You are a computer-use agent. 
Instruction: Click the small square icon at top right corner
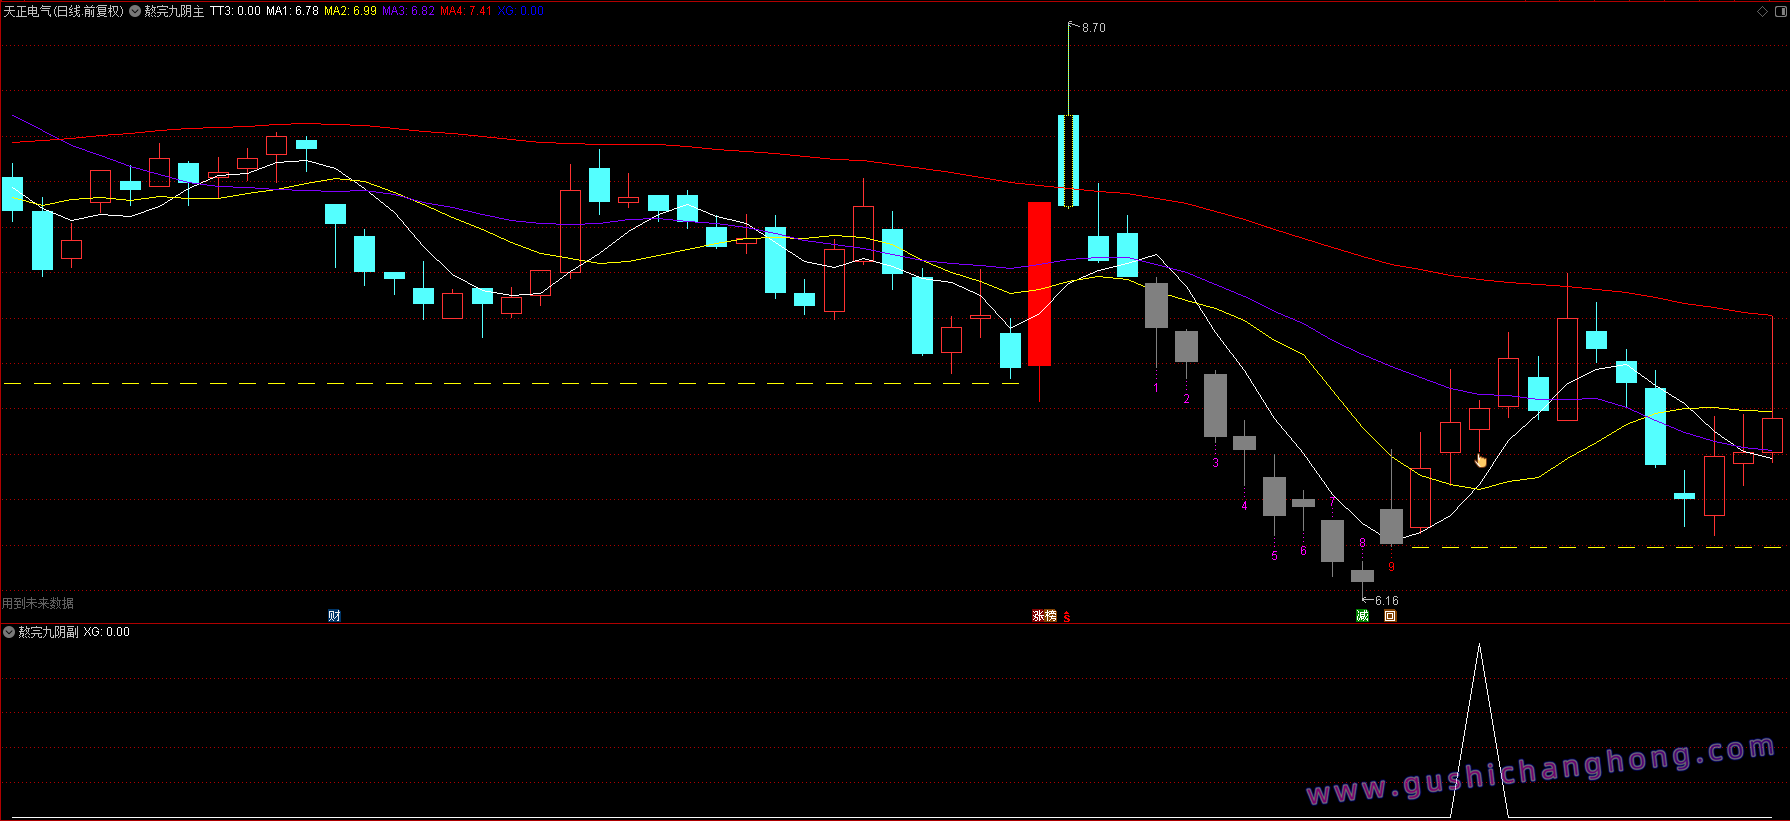point(1780,11)
